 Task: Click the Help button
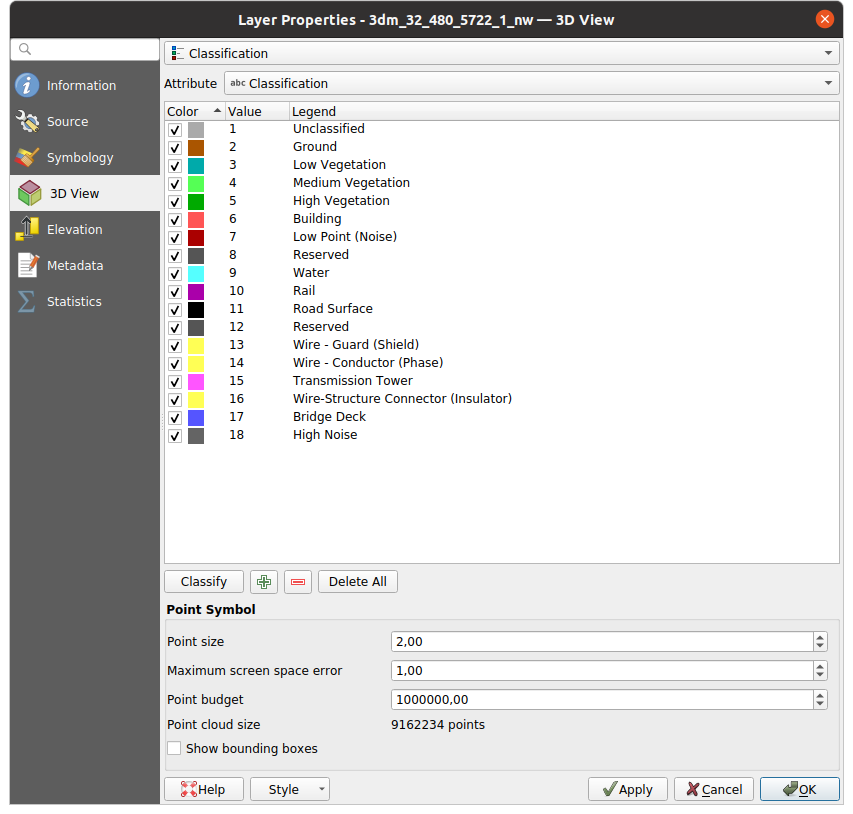(204, 789)
